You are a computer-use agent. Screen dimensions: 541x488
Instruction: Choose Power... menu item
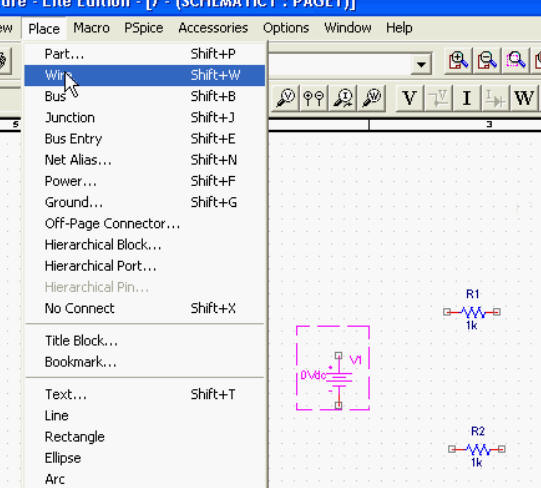[145, 181]
